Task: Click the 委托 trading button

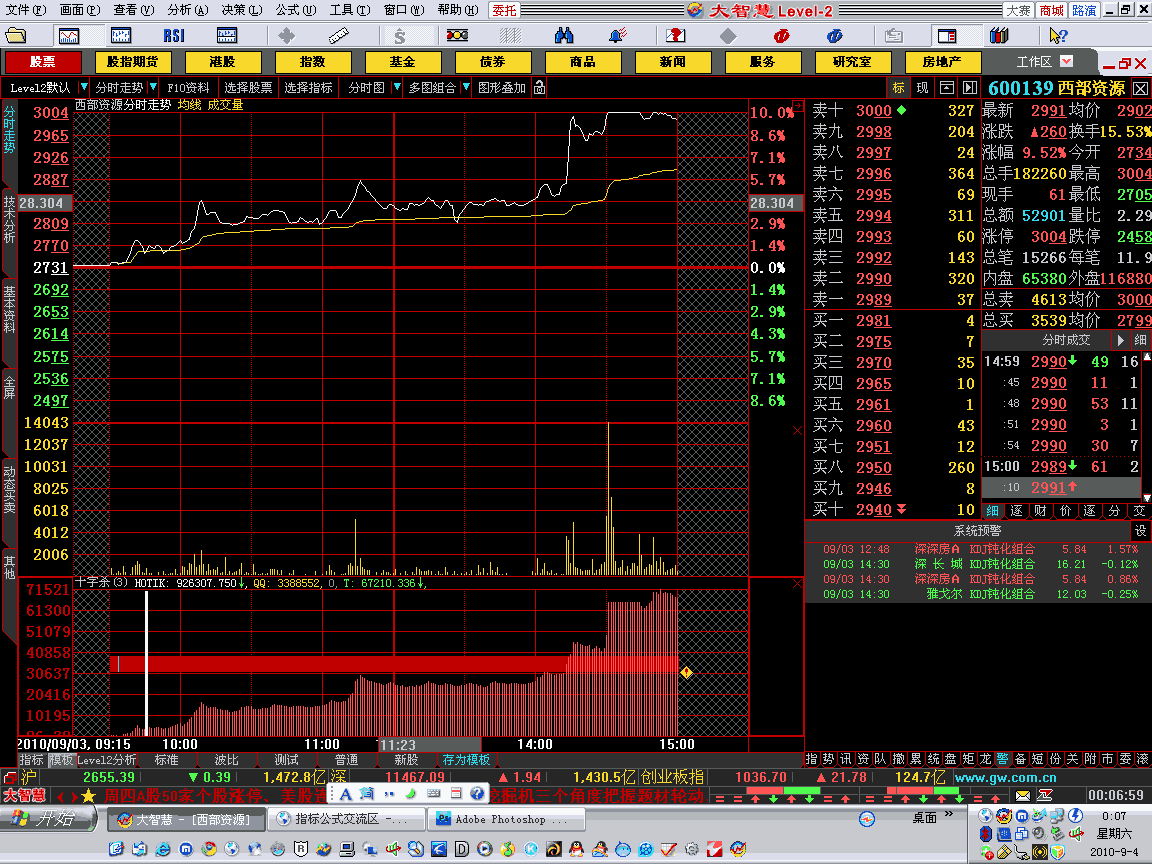Action: click(x=504, y=10)
